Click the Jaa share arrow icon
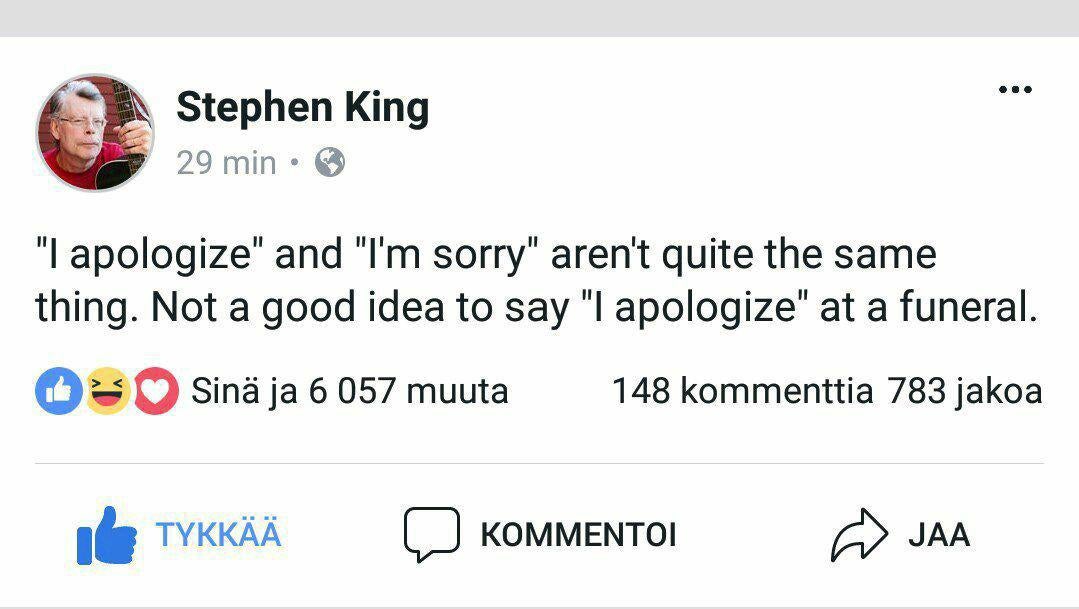 point(859,535)
